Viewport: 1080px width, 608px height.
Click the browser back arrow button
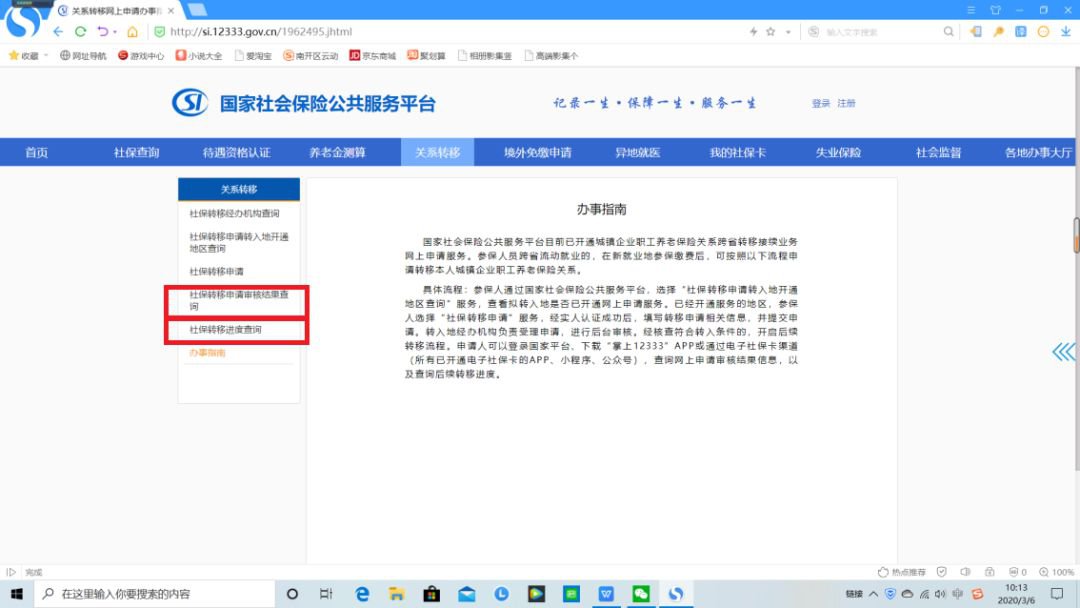click(58, 32)
